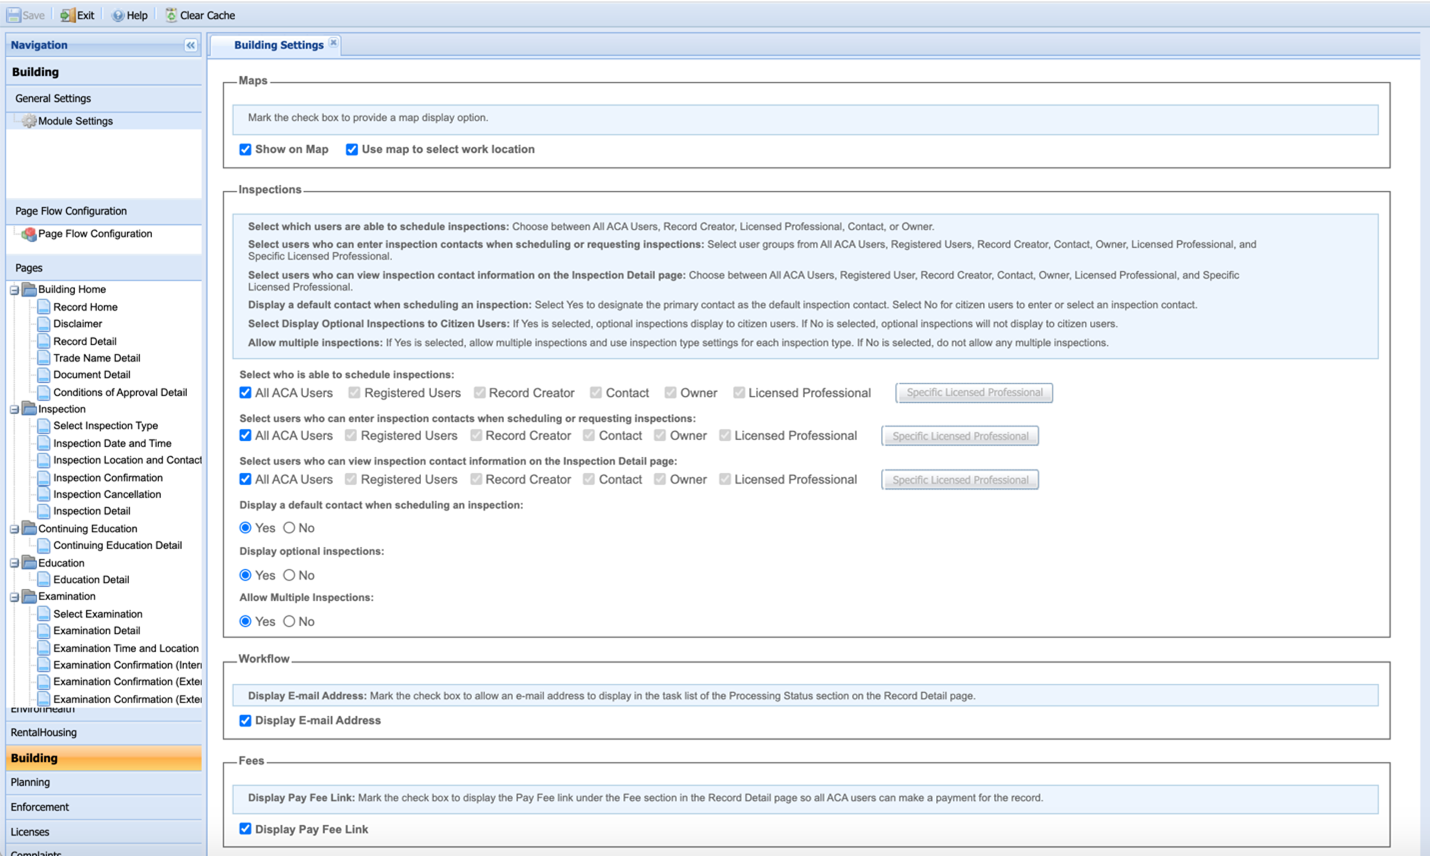Collapse the Examination tree node
The width and height of the screenshot is (1430, 856).
(x=15, y=597)
